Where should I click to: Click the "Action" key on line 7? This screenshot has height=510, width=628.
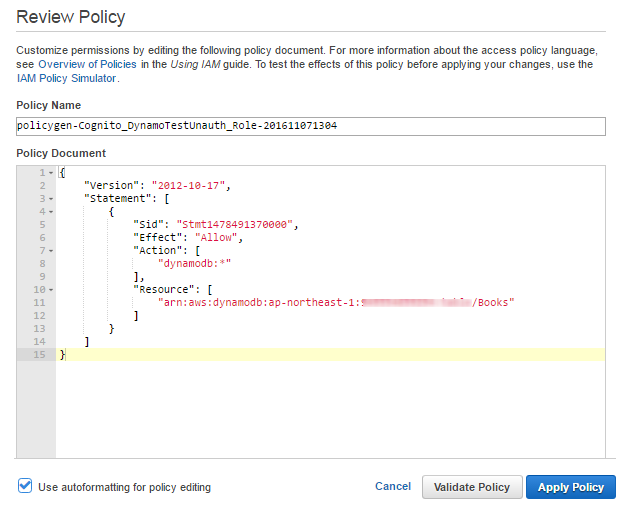(x=157, y=251)
